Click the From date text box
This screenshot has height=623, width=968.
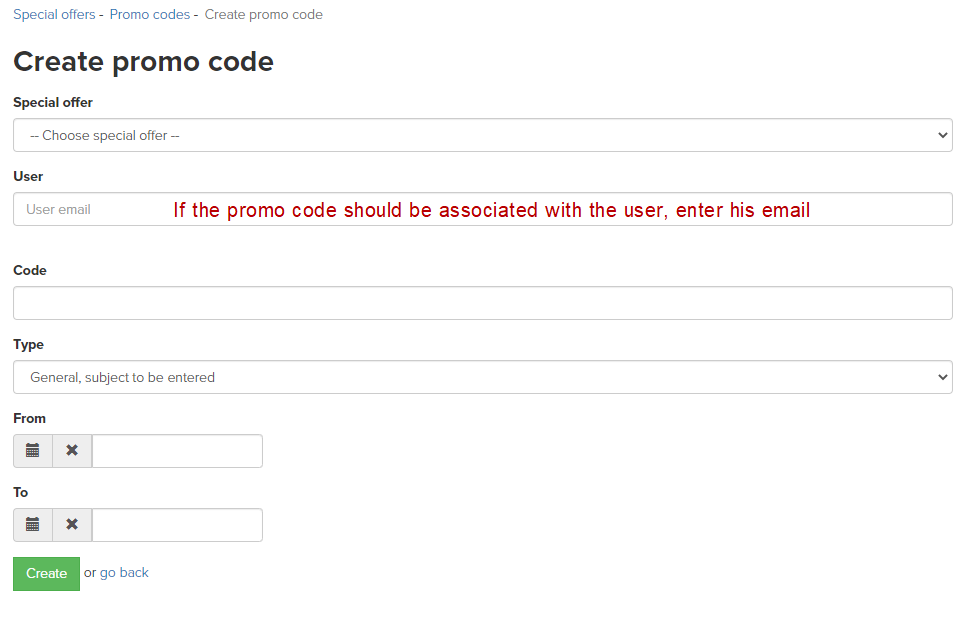pyautogui.click(x=177, y=451)
